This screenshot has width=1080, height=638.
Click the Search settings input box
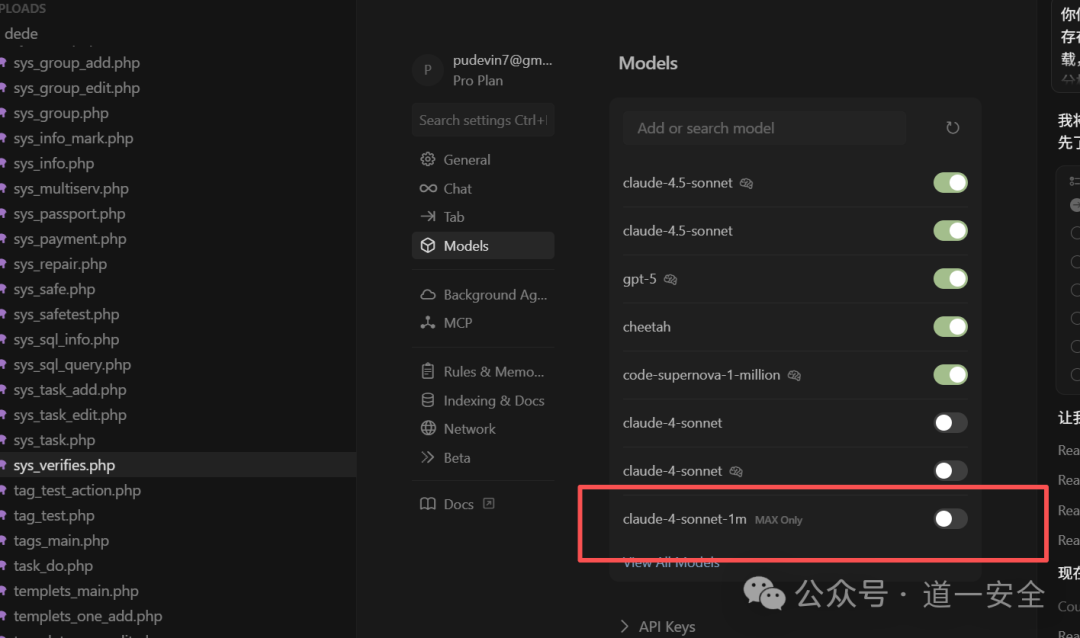tap(483, 120)
